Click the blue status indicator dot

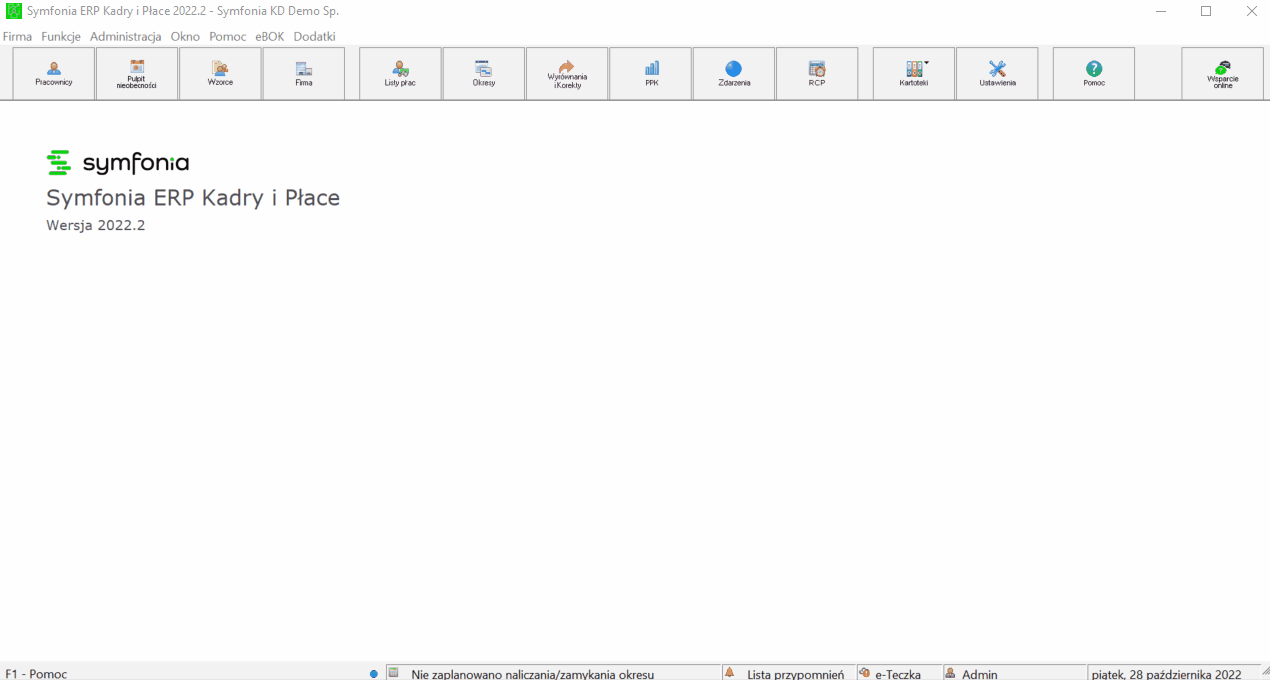point(374,674)
